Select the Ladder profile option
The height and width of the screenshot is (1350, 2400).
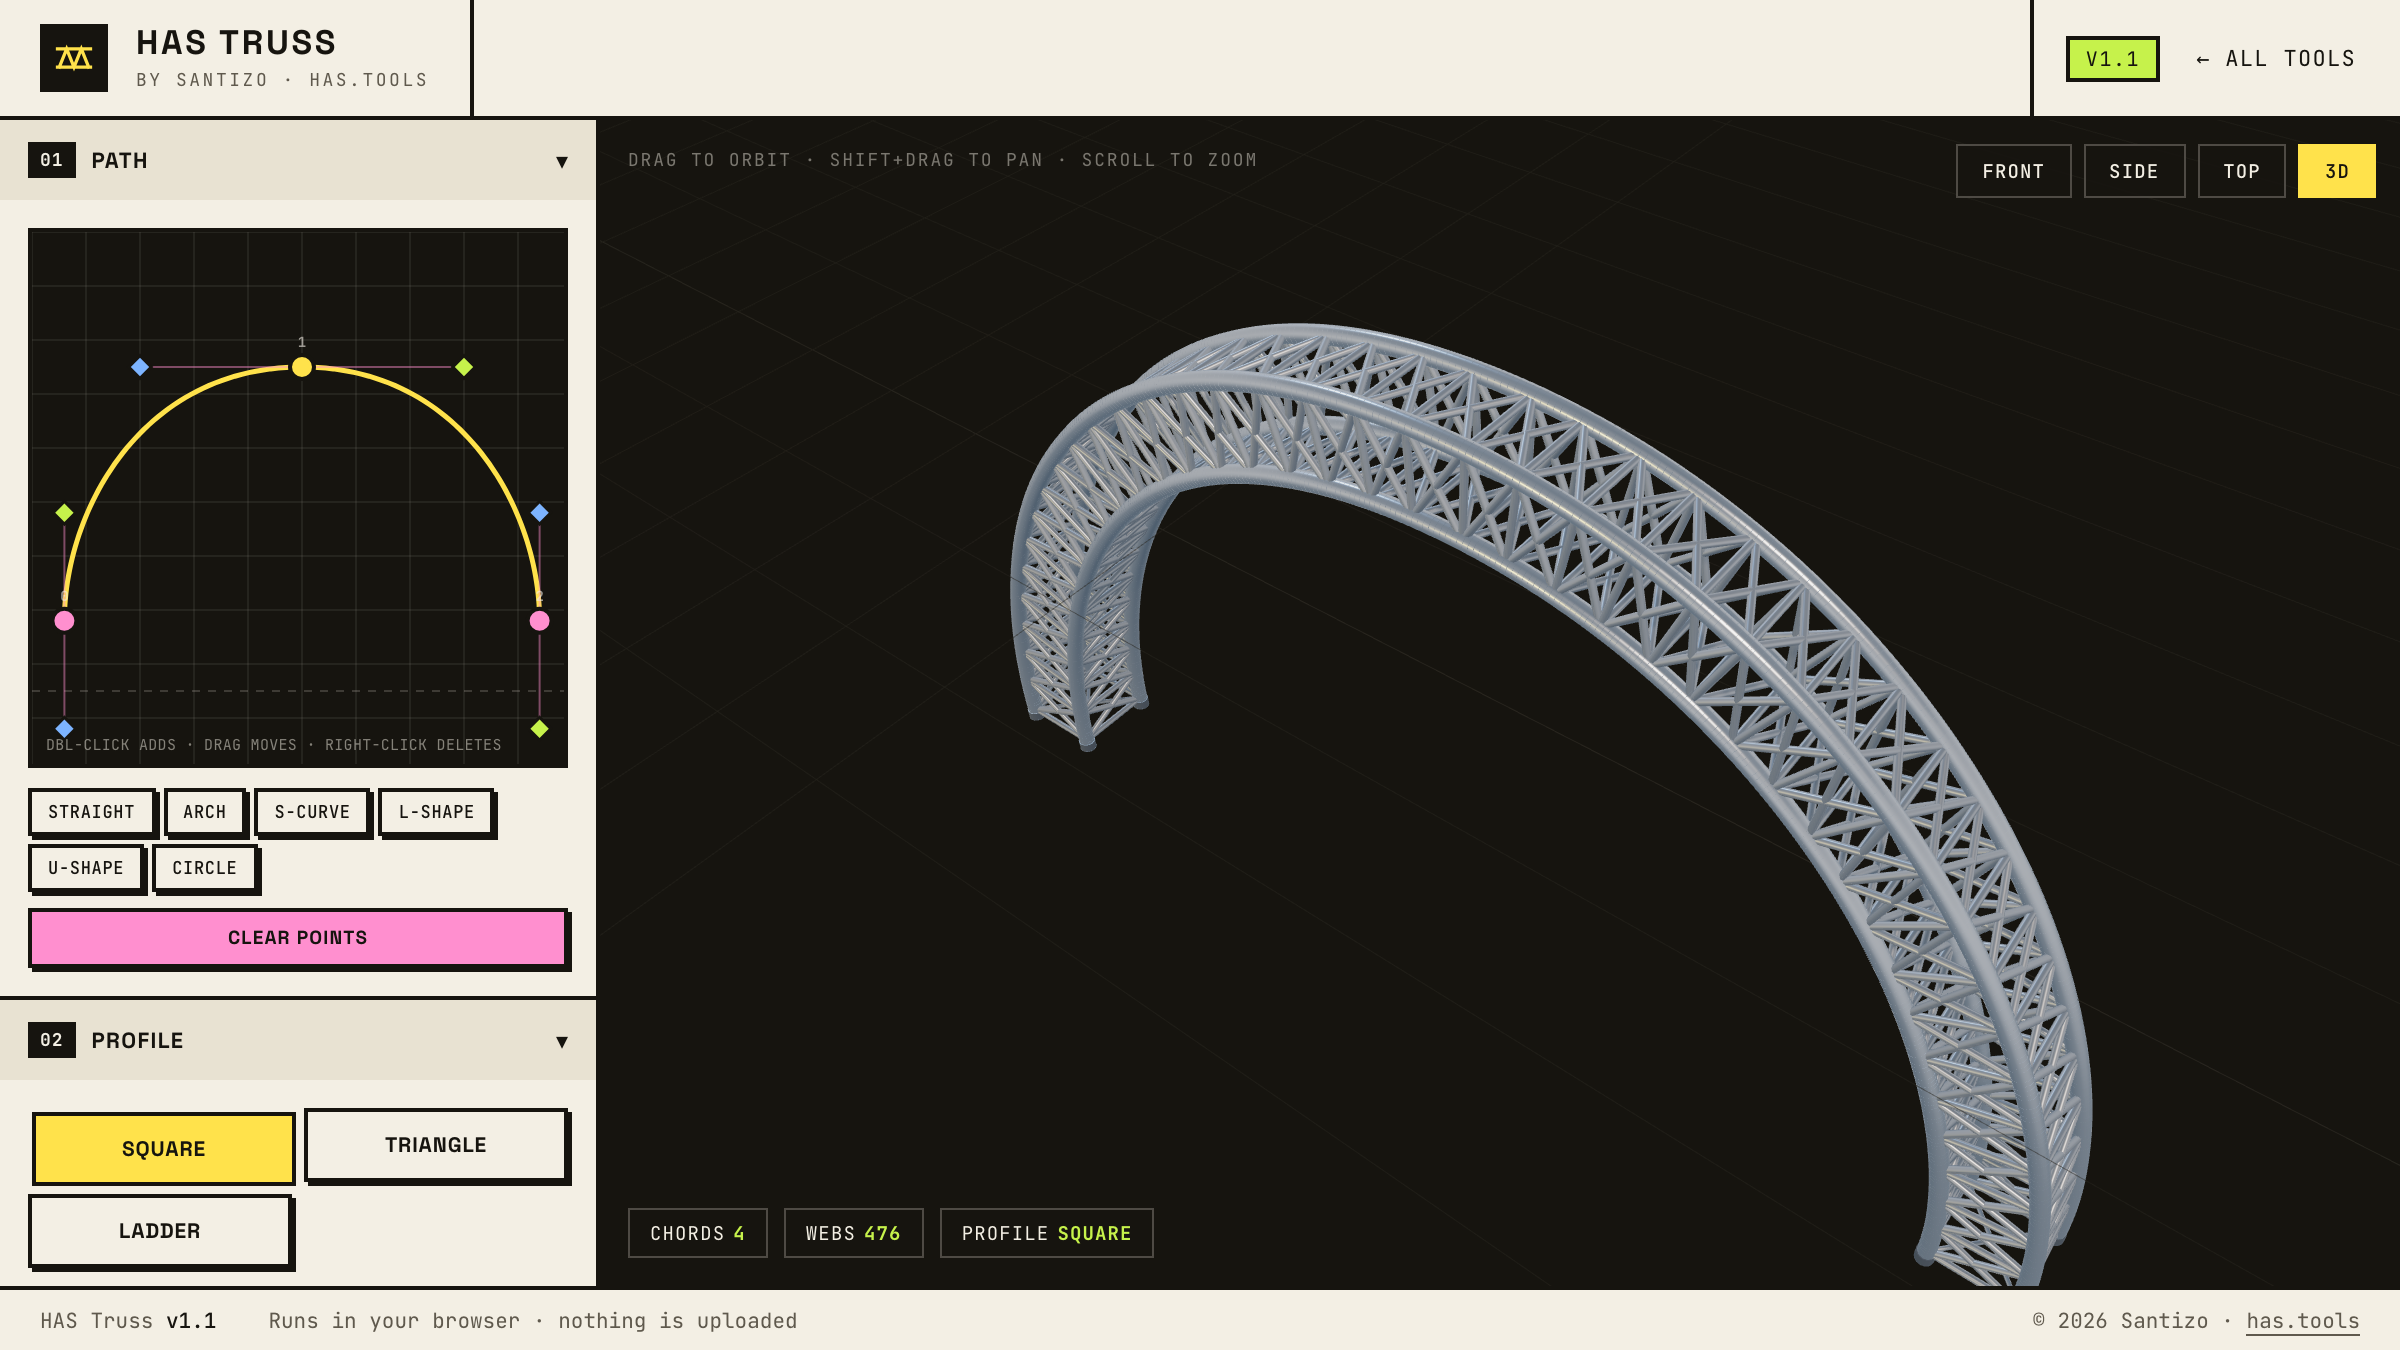[160, 1231]
